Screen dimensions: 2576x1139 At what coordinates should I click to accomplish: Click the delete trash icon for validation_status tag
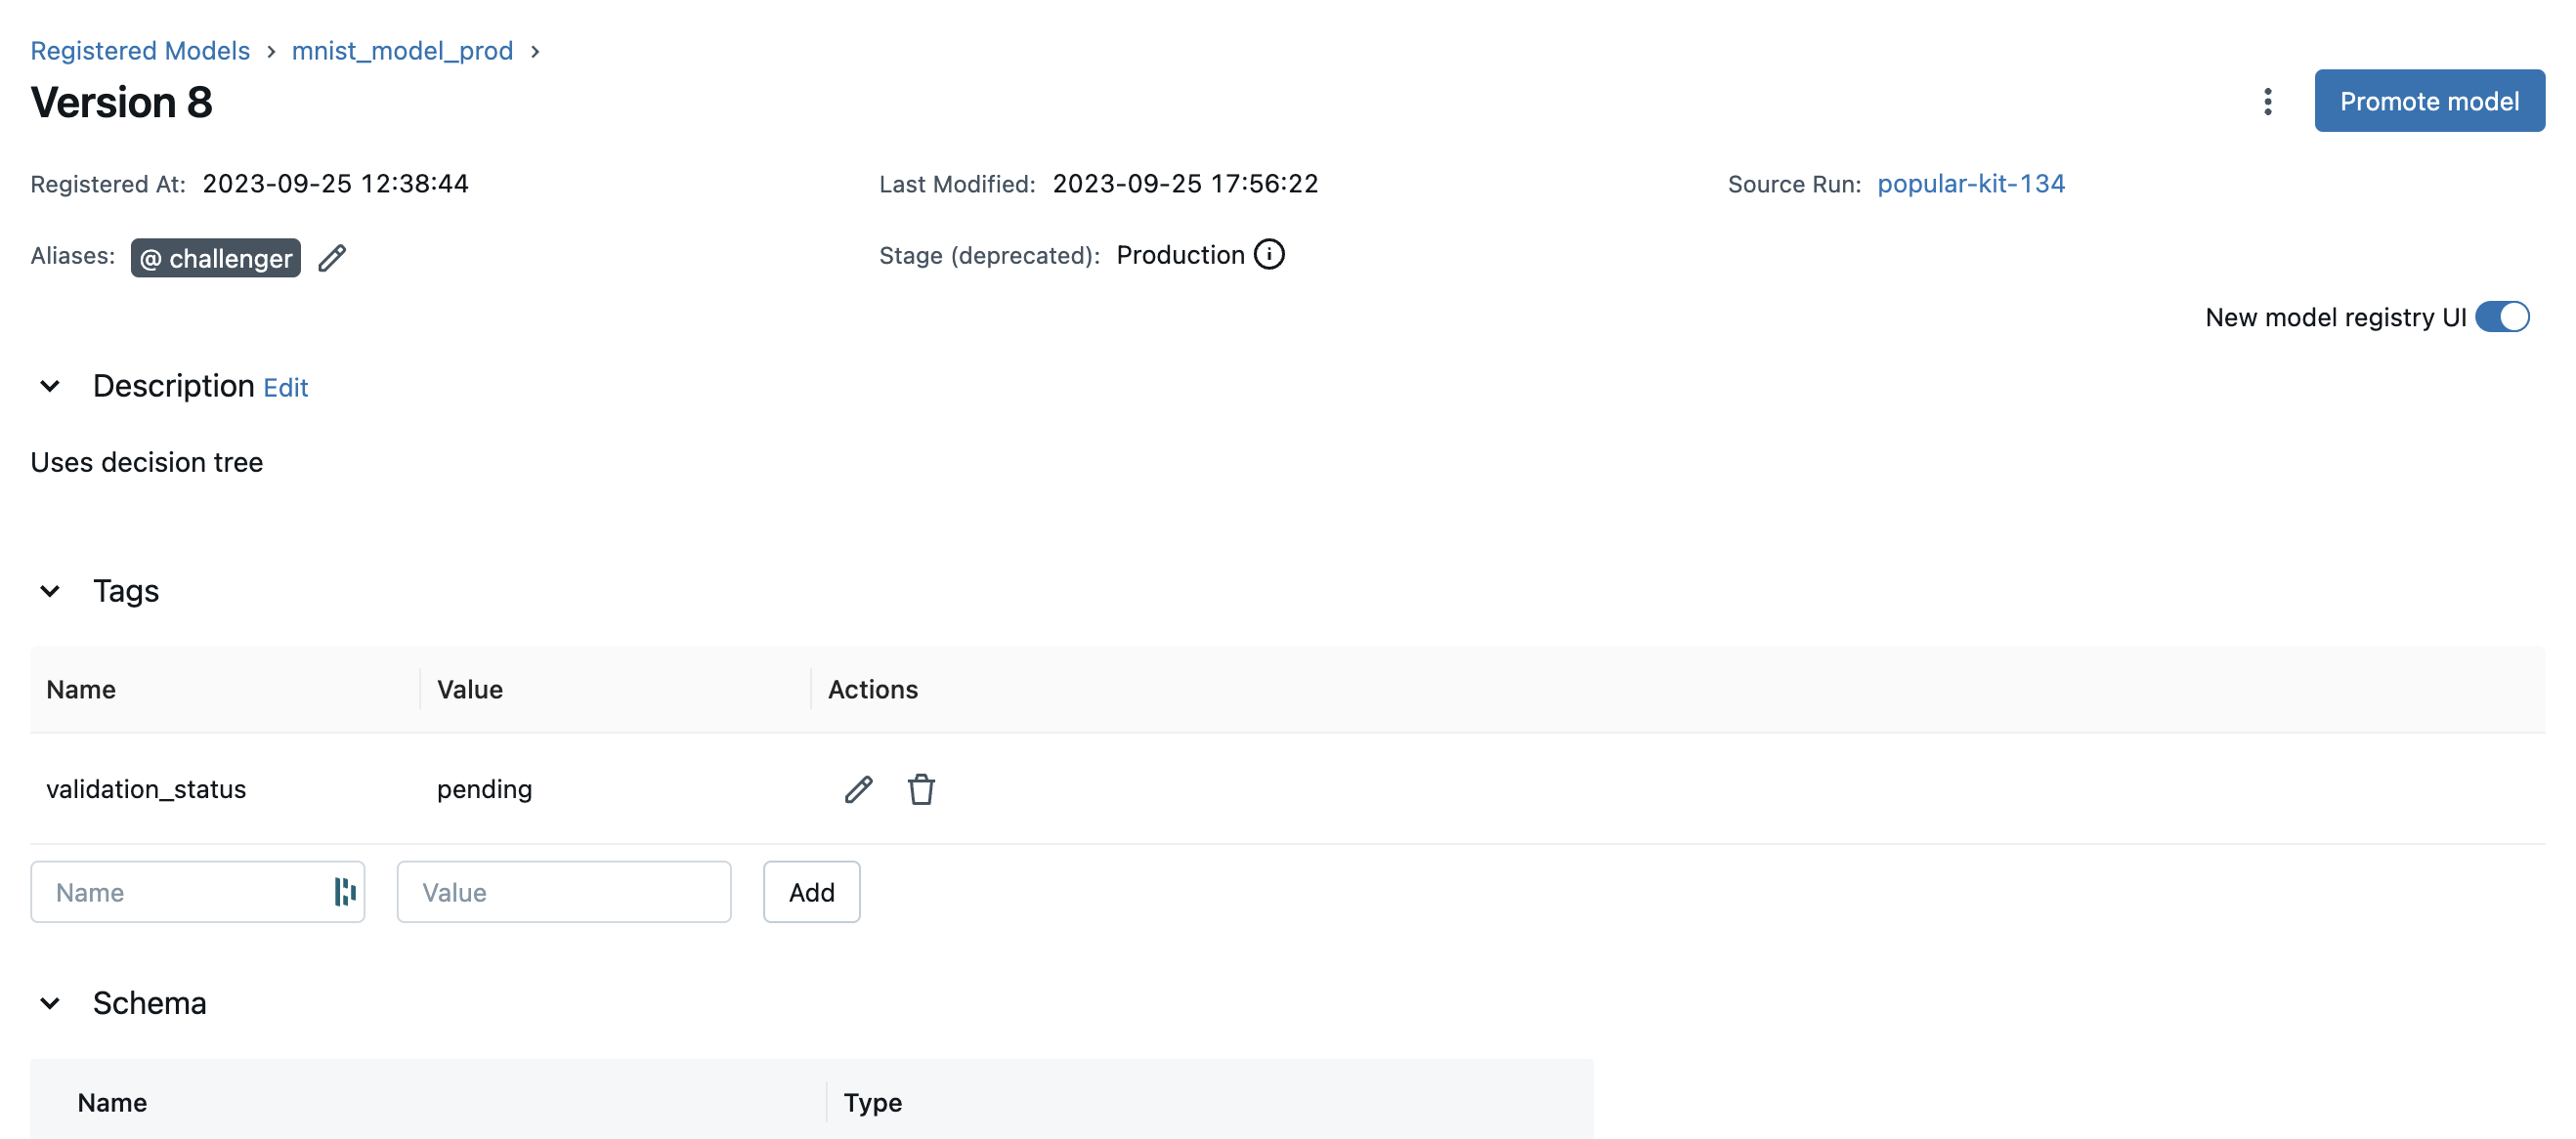pos(920,787)
